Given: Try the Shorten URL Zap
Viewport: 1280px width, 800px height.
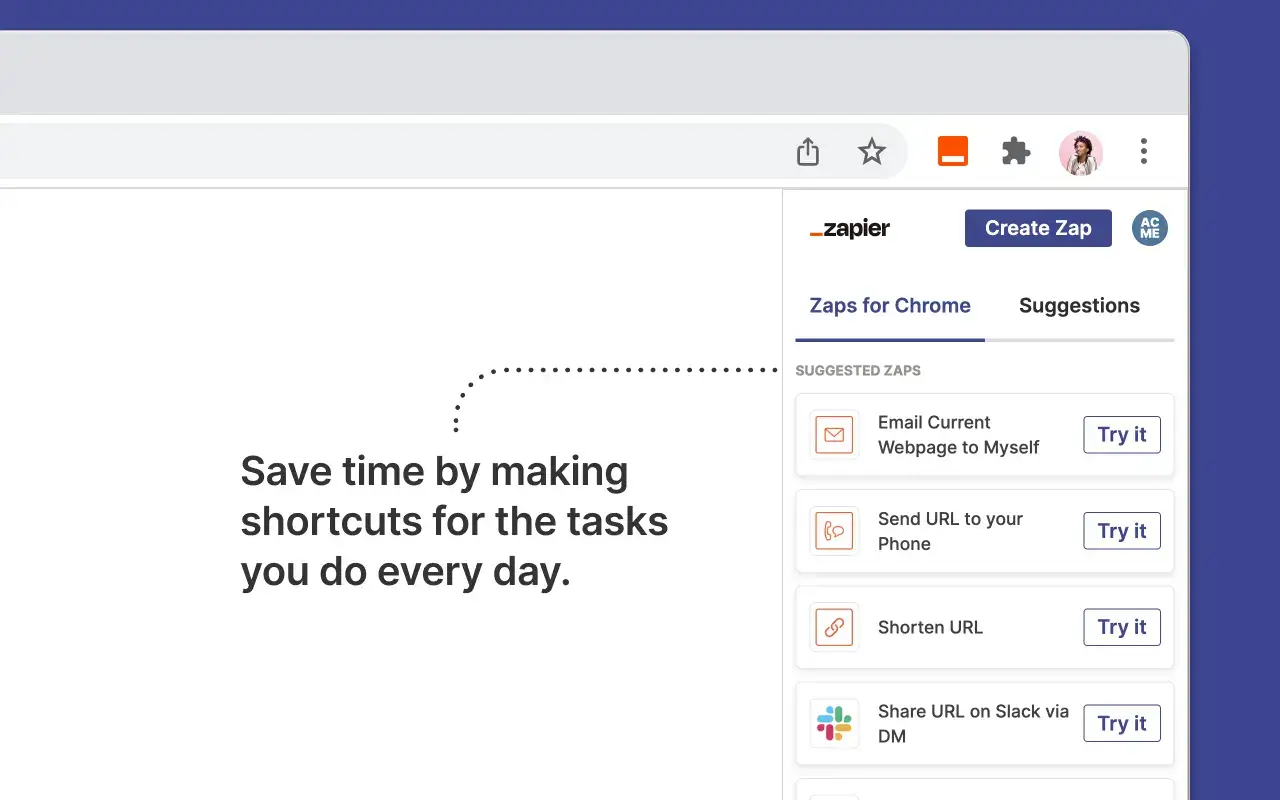Looking at the screenshot, I should [x=1121, y=627].
